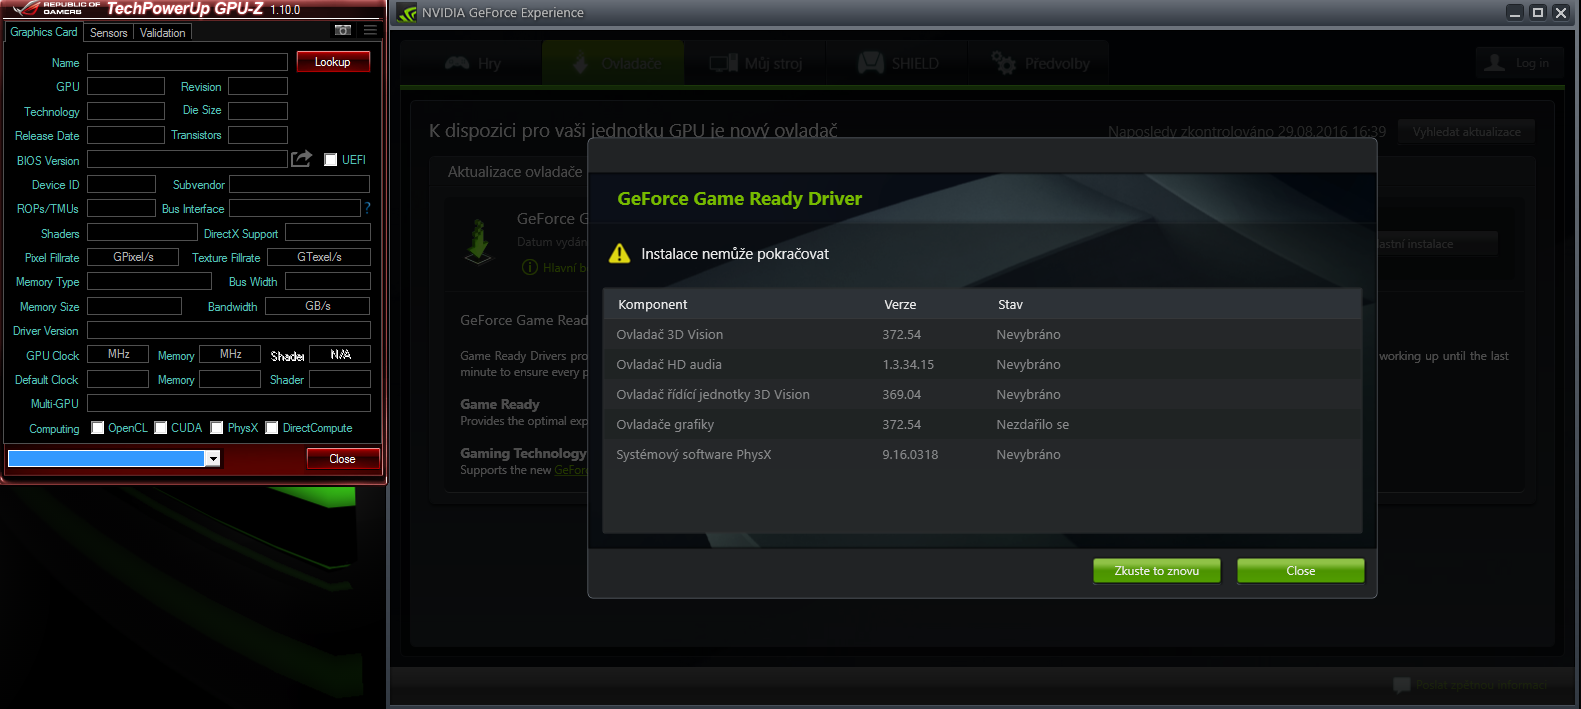Open the Sensors tab
The height and width of the screenshot is (709, 1581).
[x=109, y=33]
